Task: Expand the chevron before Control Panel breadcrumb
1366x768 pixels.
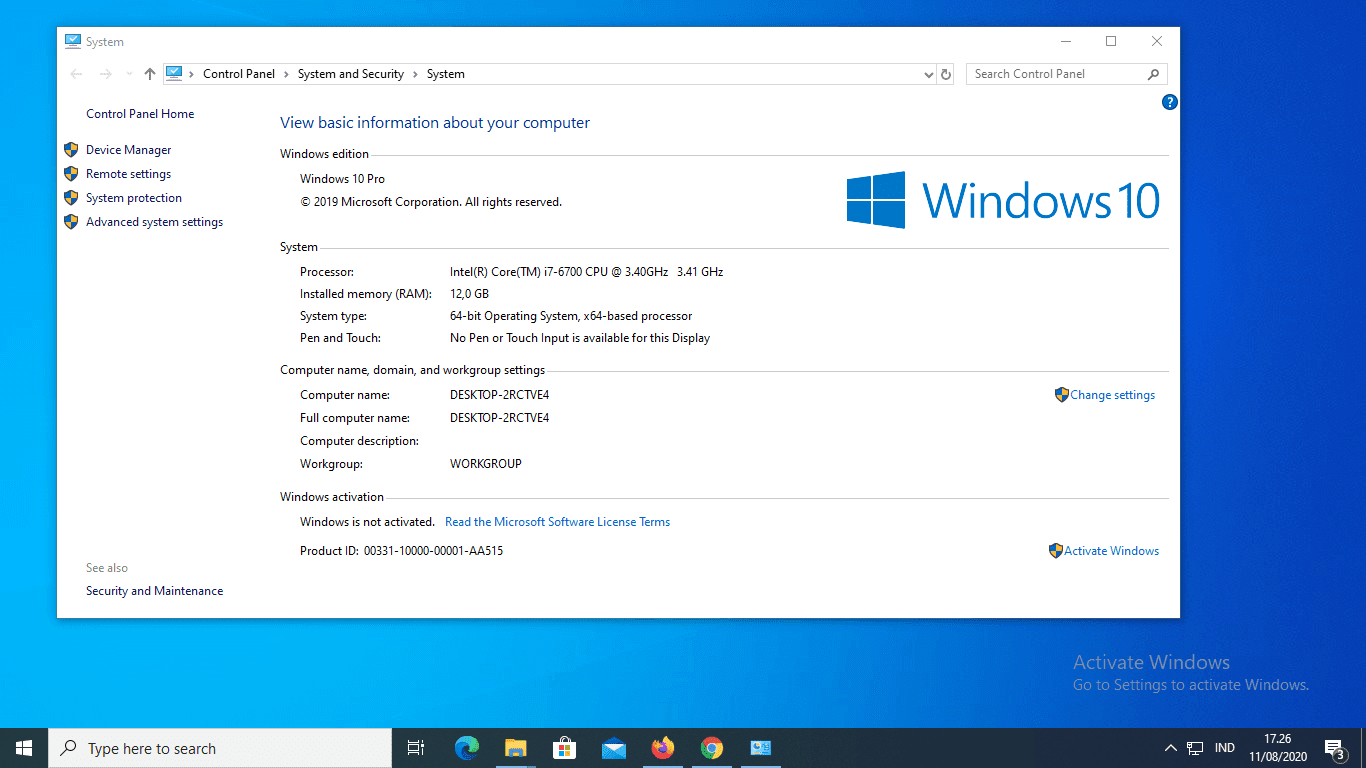Action: point(191,74)
